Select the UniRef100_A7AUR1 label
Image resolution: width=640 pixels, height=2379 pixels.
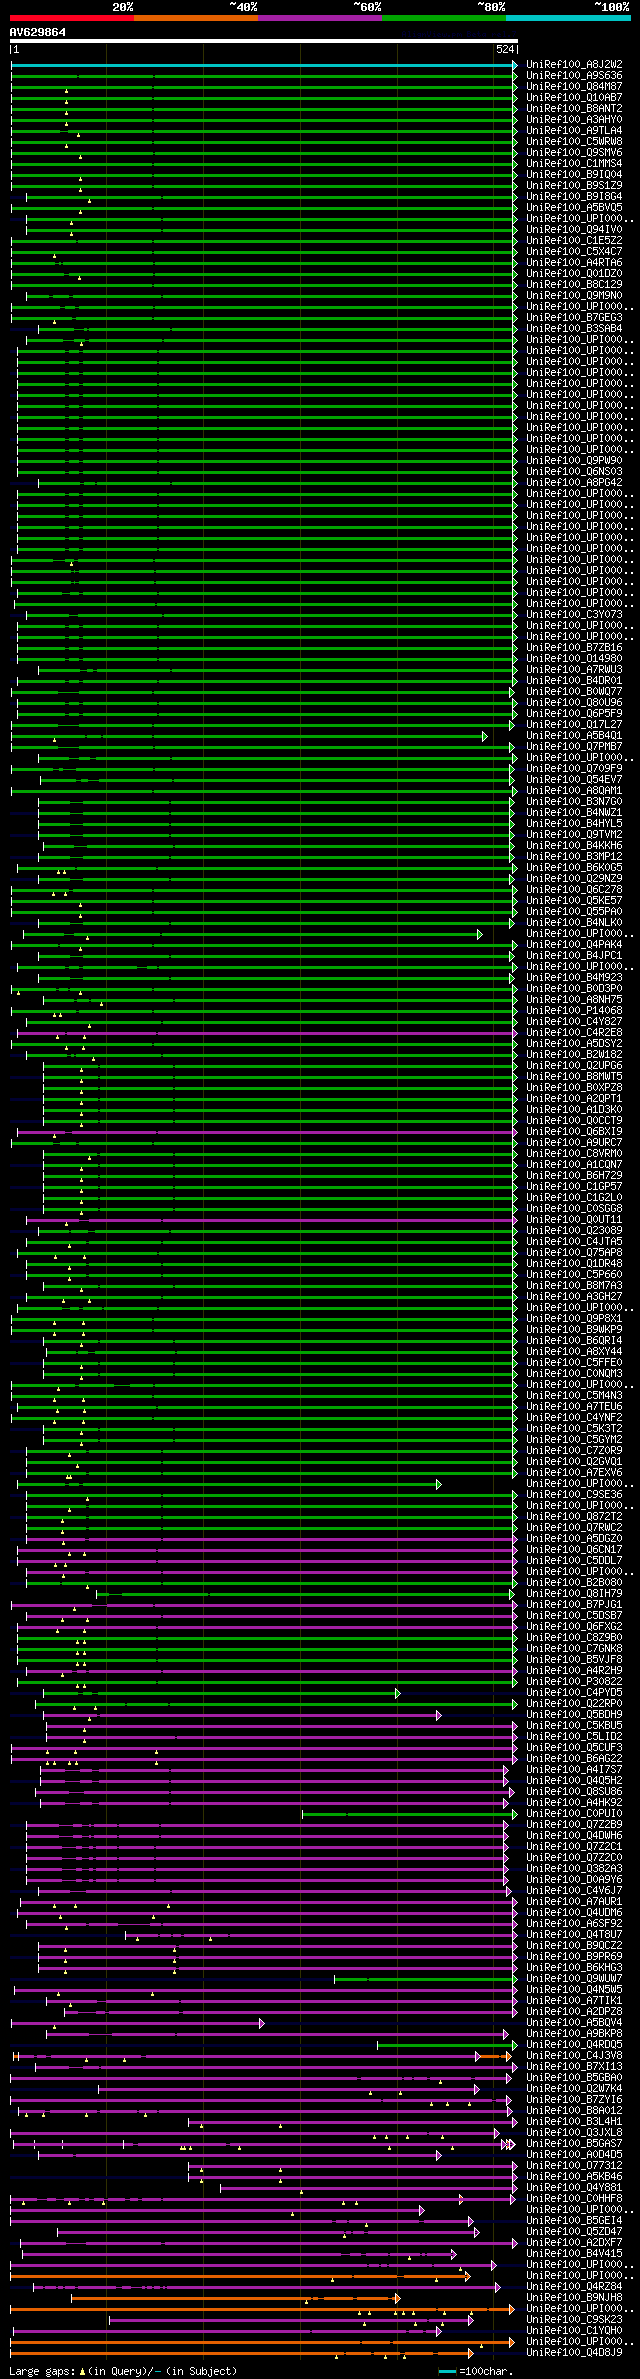tap(574, 1902)
